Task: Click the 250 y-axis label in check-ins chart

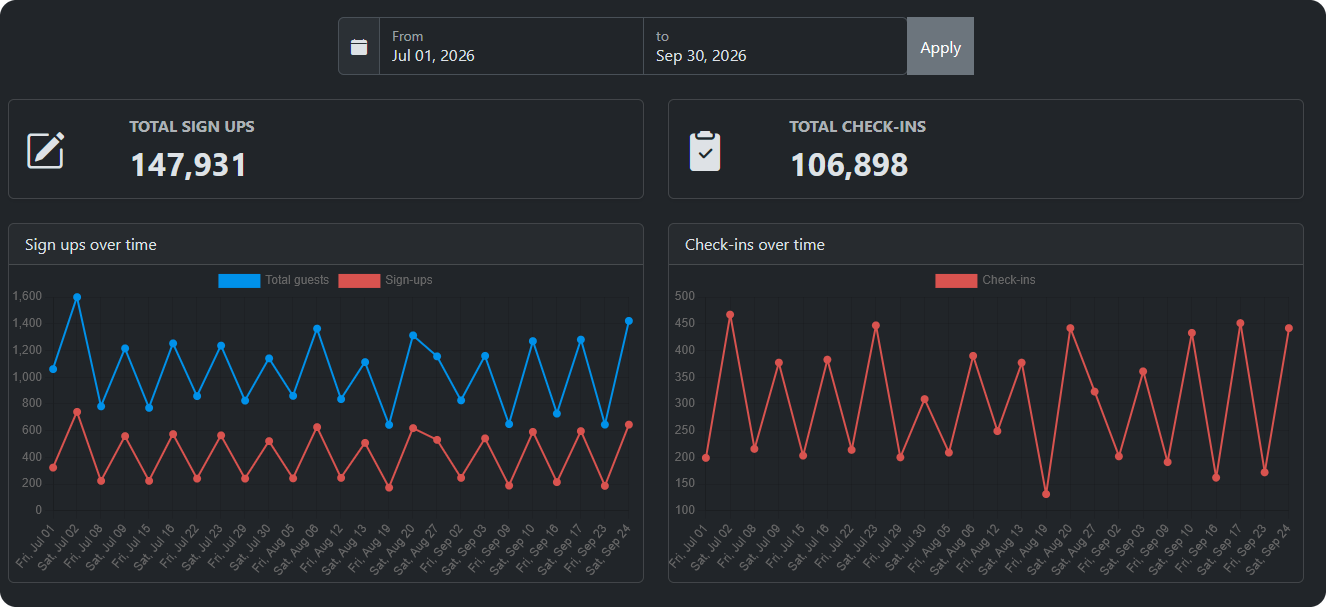Action: coord(685,430)
